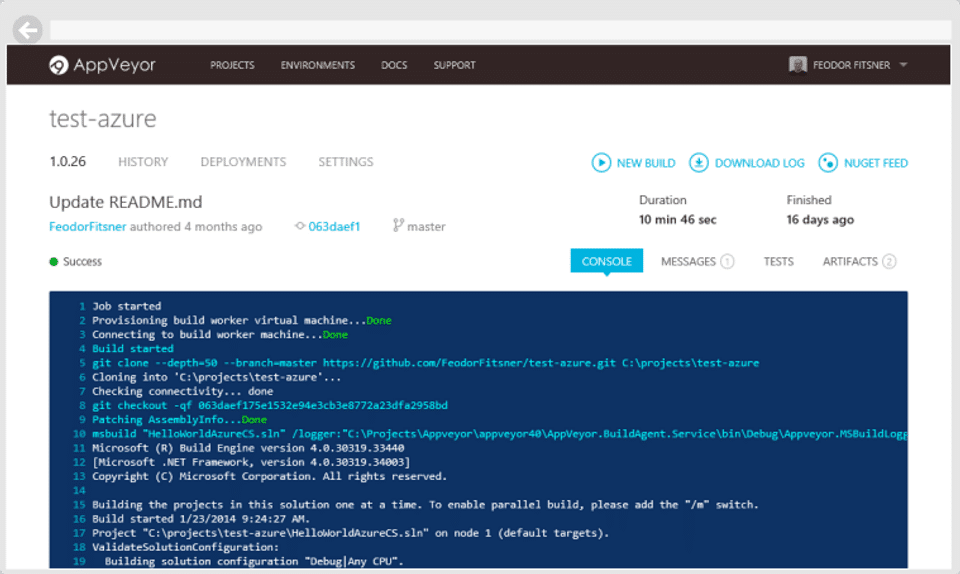Screen dimensions: 960x574
Task: Open the Environments menu
Action: tap(318, 65)
